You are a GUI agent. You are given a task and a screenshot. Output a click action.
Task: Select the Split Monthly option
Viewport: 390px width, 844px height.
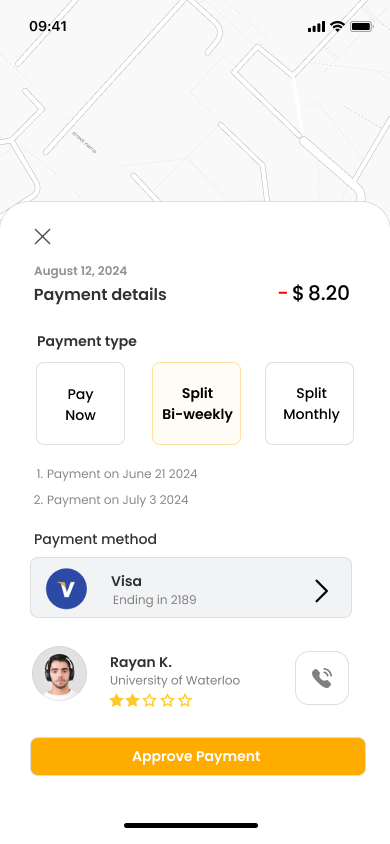tap(309, 404)
